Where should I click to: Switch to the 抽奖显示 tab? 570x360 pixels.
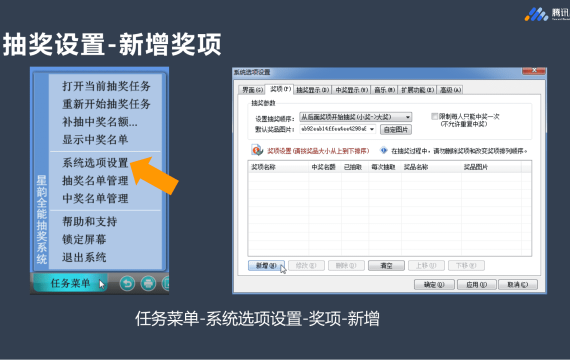pyautogui.click(x=312, y=90)
